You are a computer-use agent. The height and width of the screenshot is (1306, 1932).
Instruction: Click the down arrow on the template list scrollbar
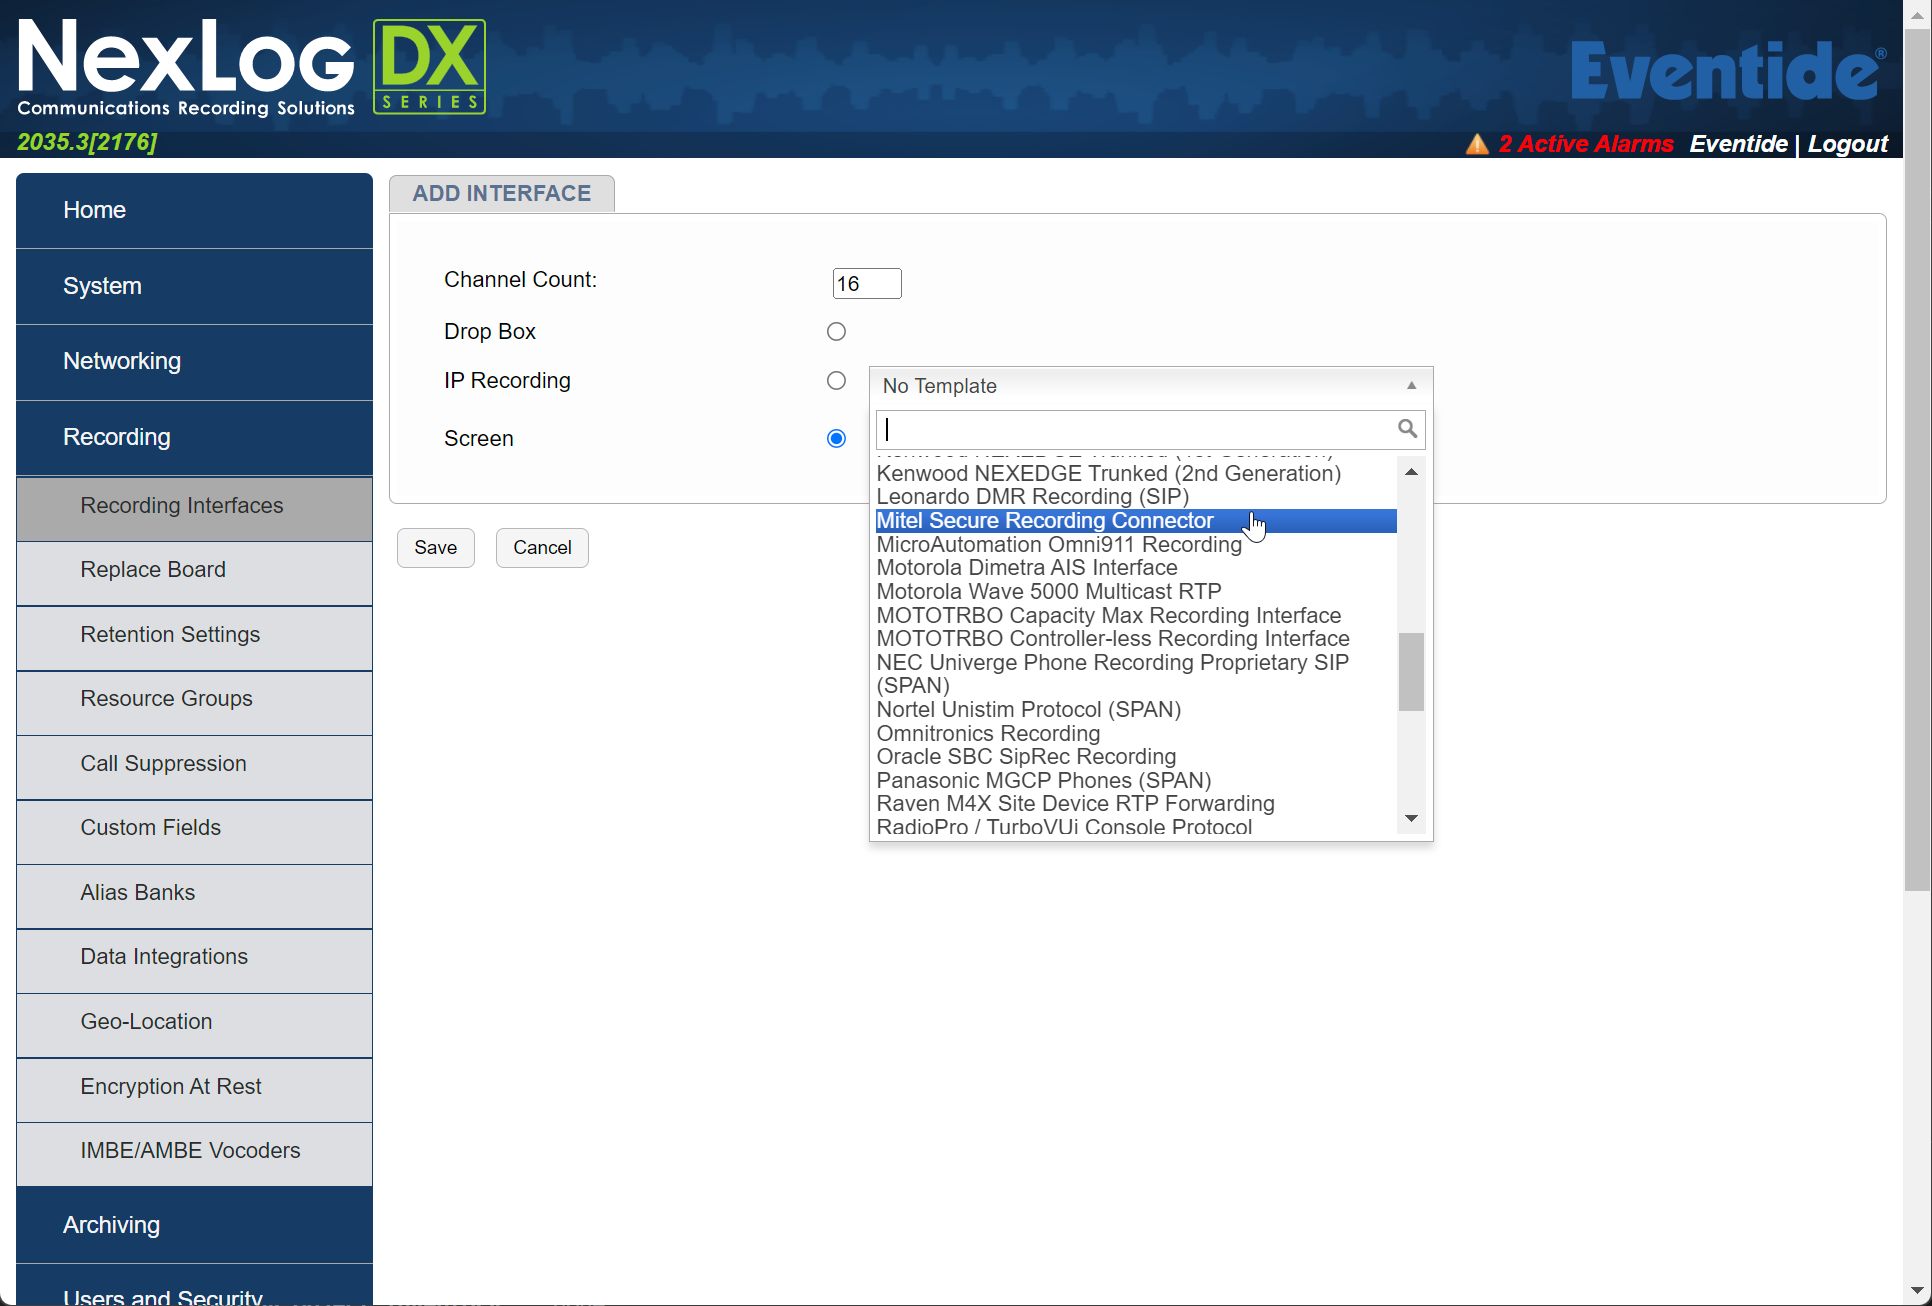1411,817
